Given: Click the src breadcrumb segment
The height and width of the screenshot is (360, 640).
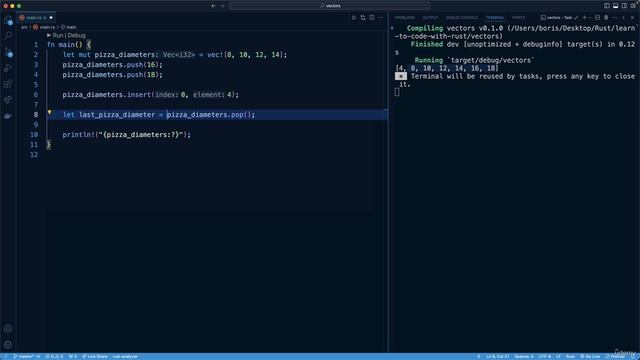Looking at the screenshot, I should tap(24, 27).
